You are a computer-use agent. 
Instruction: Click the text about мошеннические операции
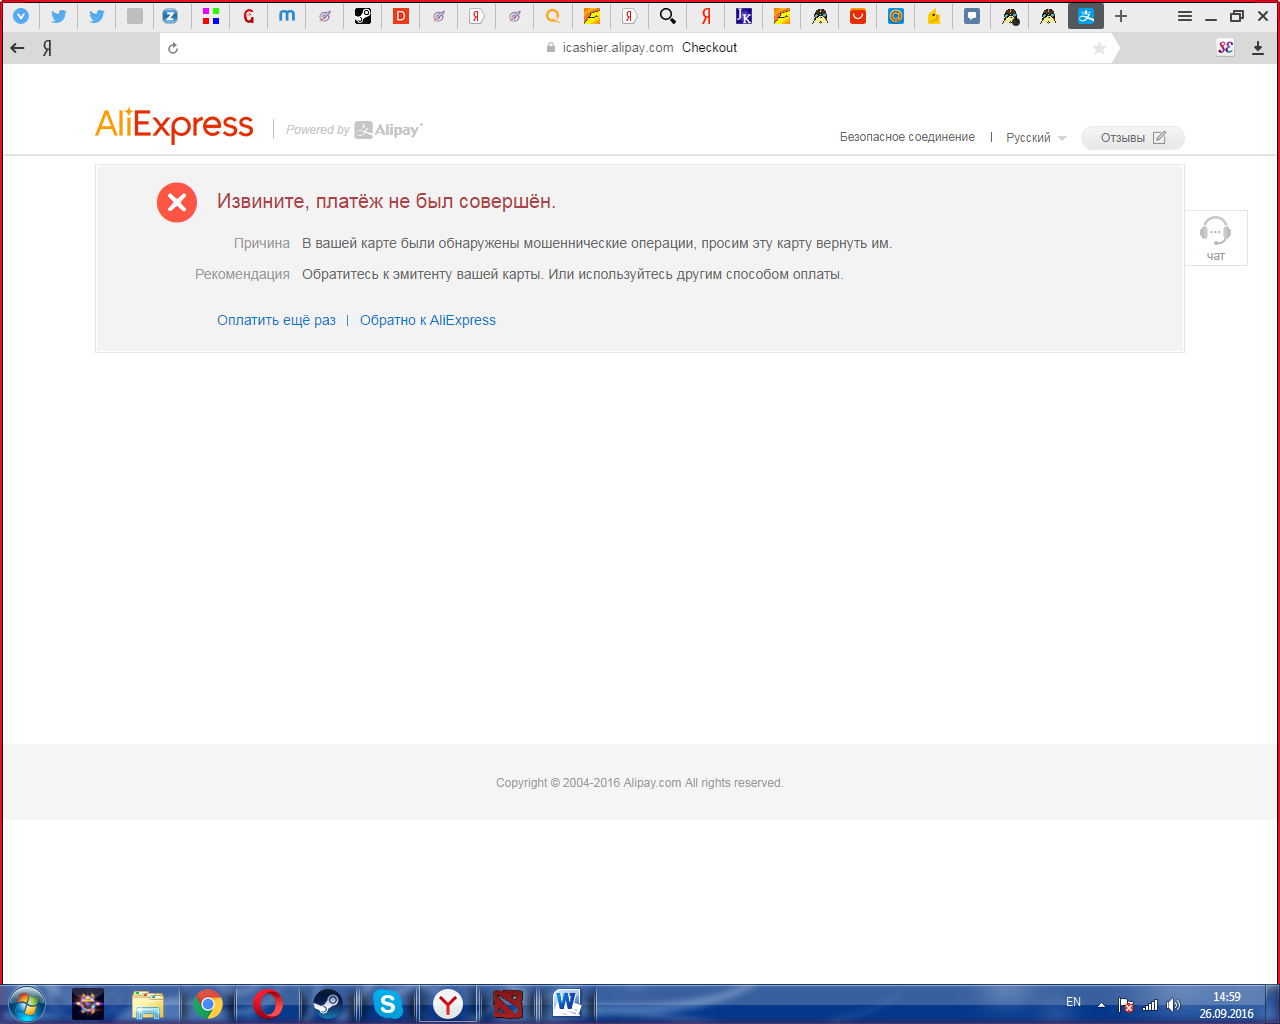click(597, 243)
